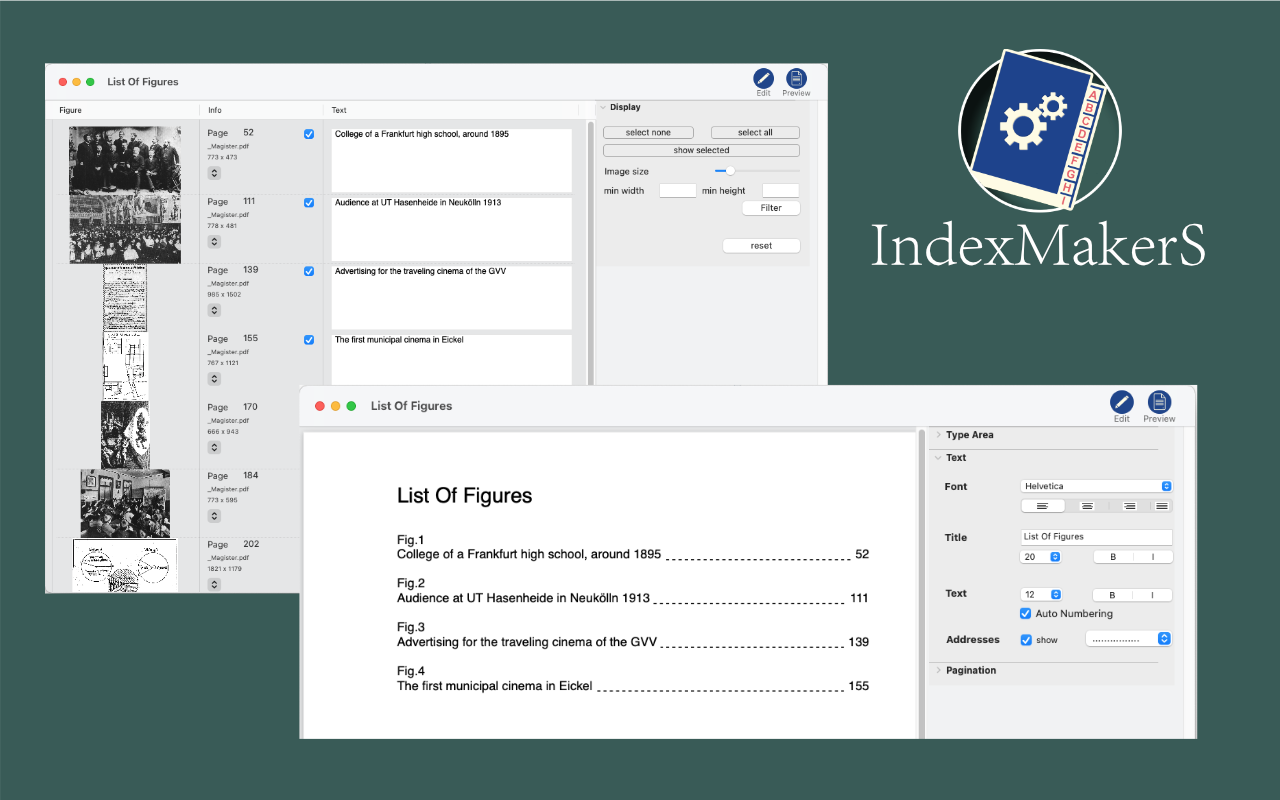1280x800 pixels.
Task: Click the min height input field
Action: coord(781,190)
